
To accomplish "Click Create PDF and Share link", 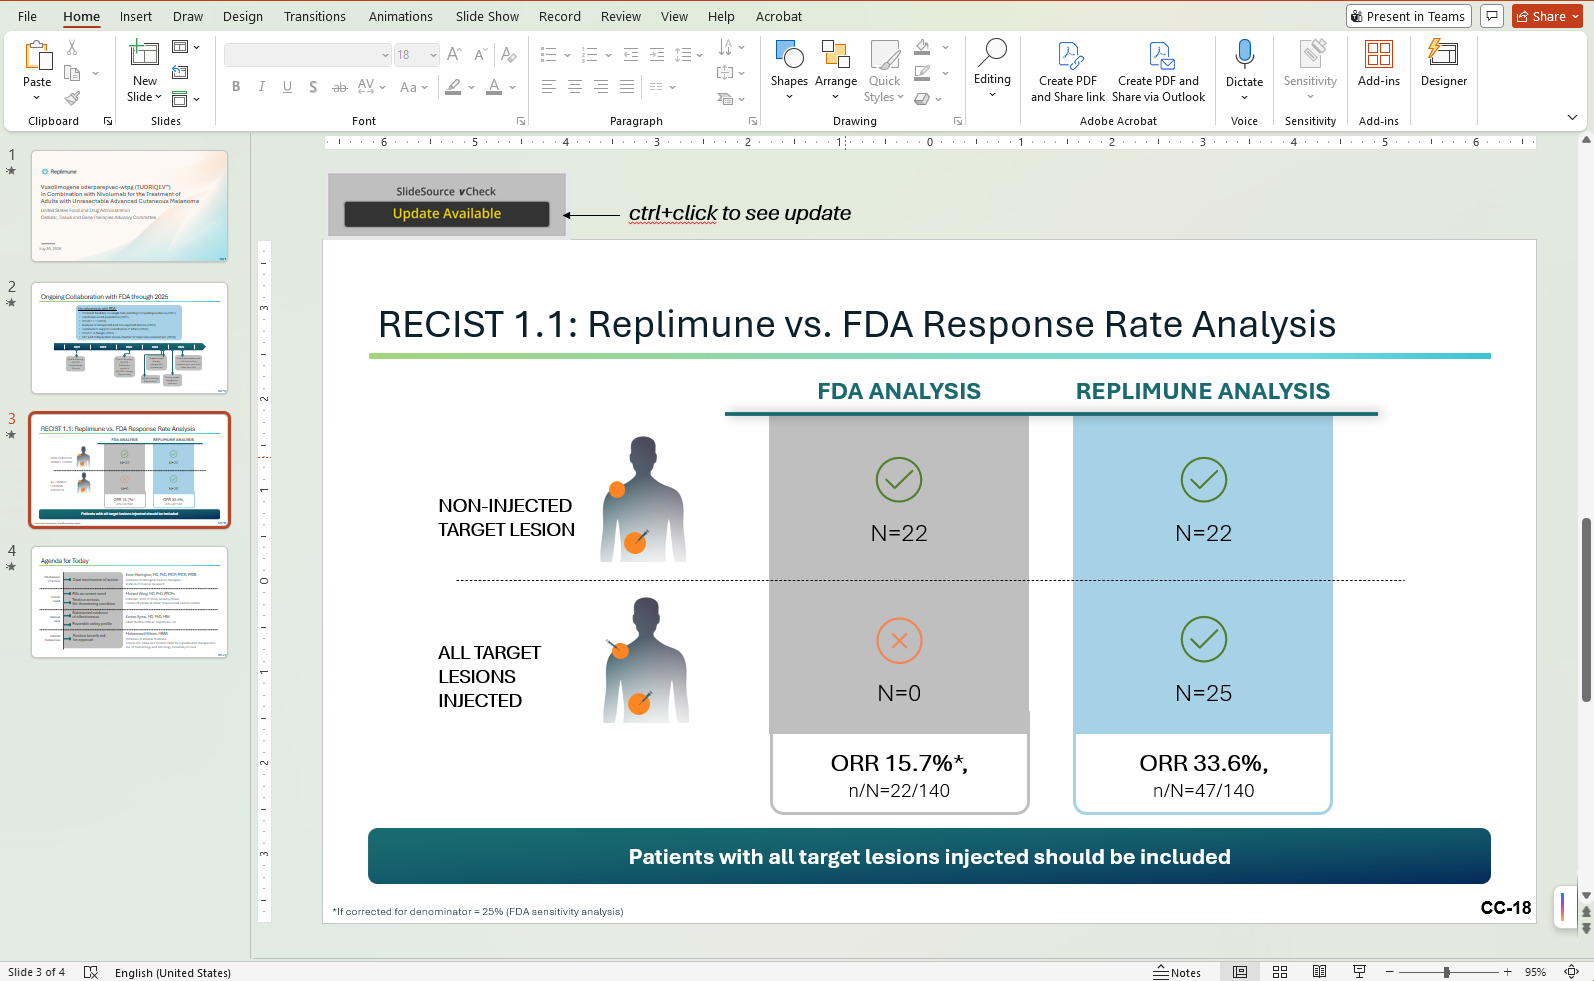I will click(x=1068, y=72).
